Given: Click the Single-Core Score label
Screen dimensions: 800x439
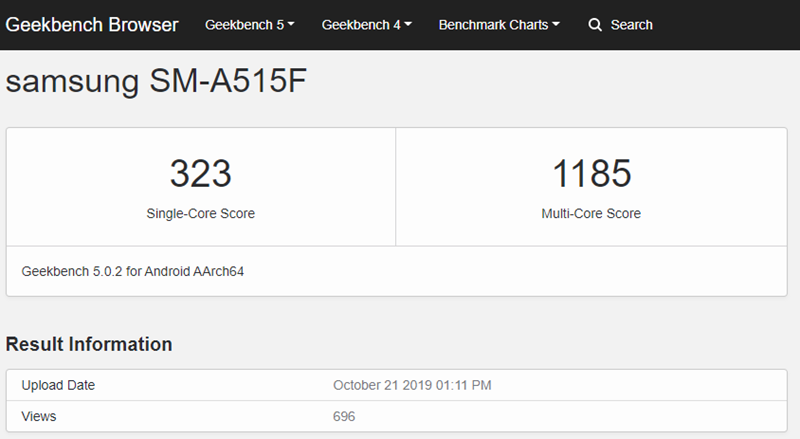Looking at the screenshot, I should point(201,213).
